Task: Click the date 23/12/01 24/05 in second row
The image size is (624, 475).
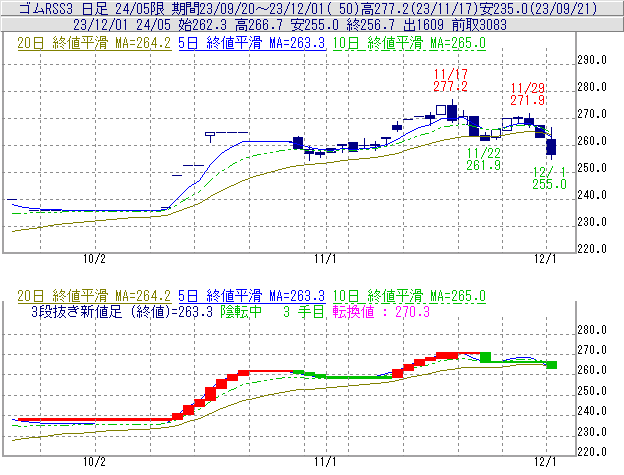Action: click(x=122, y=25)
